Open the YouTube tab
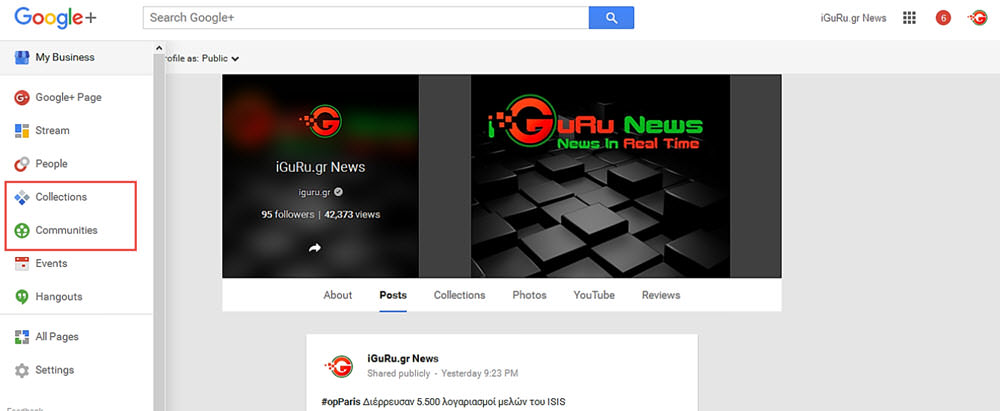This screenshot has height=411, width=1000. click(x=594, y=295)
